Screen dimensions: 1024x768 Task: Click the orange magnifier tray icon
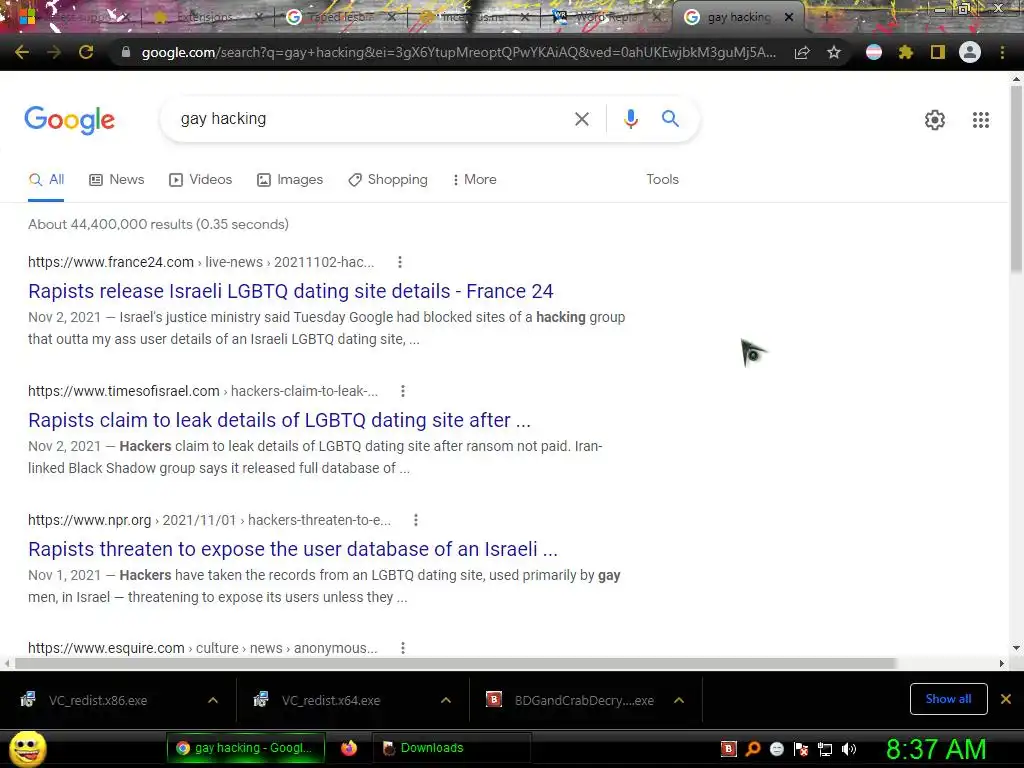point(753,749)
